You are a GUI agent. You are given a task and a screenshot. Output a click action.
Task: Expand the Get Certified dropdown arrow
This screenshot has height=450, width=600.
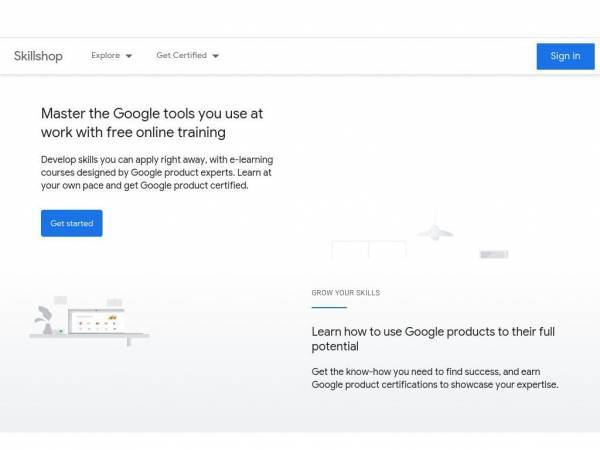215,56
